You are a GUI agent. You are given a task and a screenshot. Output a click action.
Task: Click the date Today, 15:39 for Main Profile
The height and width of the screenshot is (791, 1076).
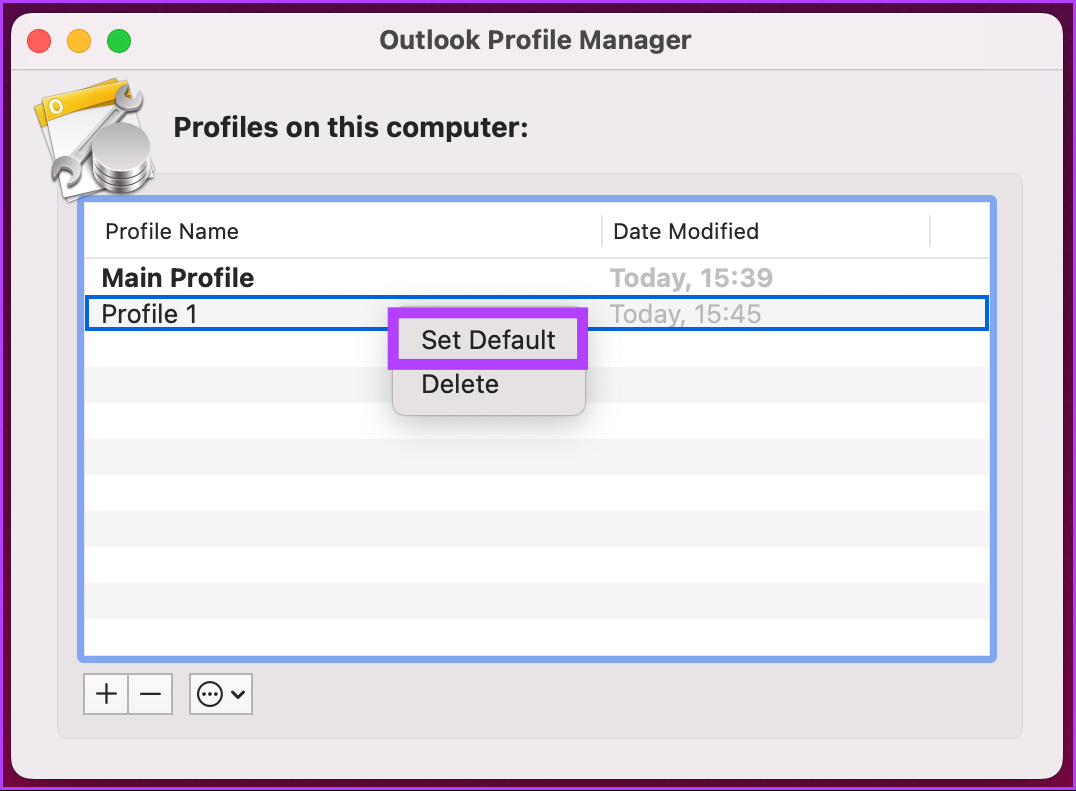pos(691,277)
